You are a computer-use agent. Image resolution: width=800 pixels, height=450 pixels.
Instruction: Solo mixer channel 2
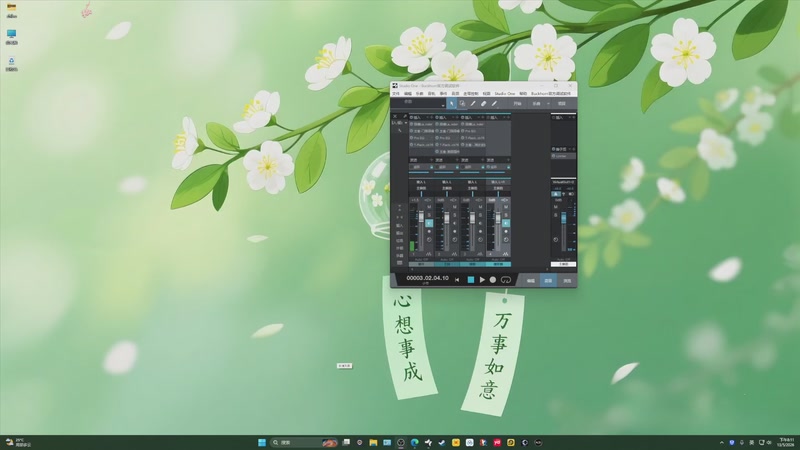pos(455,215)
